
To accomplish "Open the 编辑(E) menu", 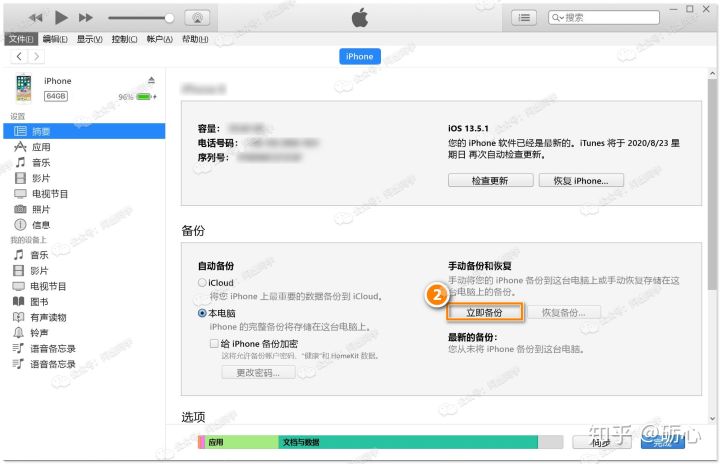I will (x=55, y=39).
